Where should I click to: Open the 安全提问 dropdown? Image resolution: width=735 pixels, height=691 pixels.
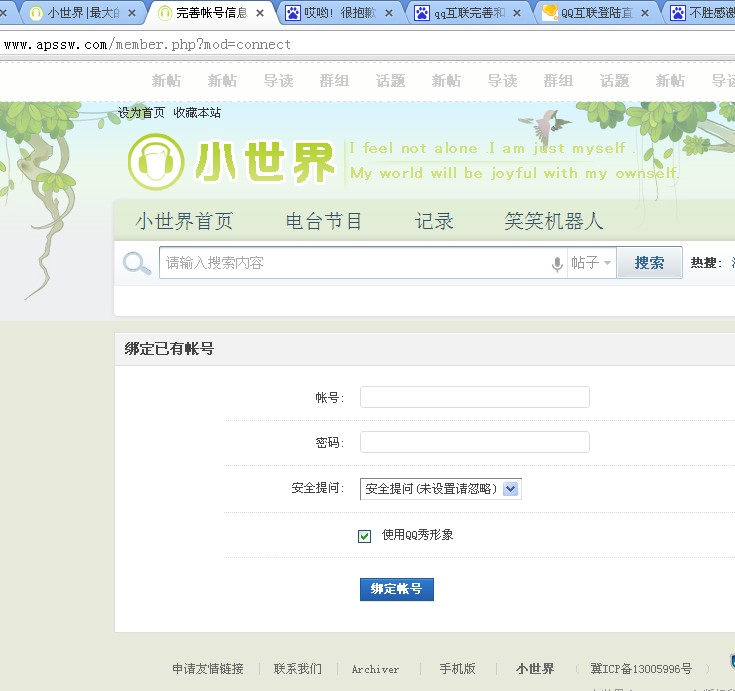pos(441,489)
